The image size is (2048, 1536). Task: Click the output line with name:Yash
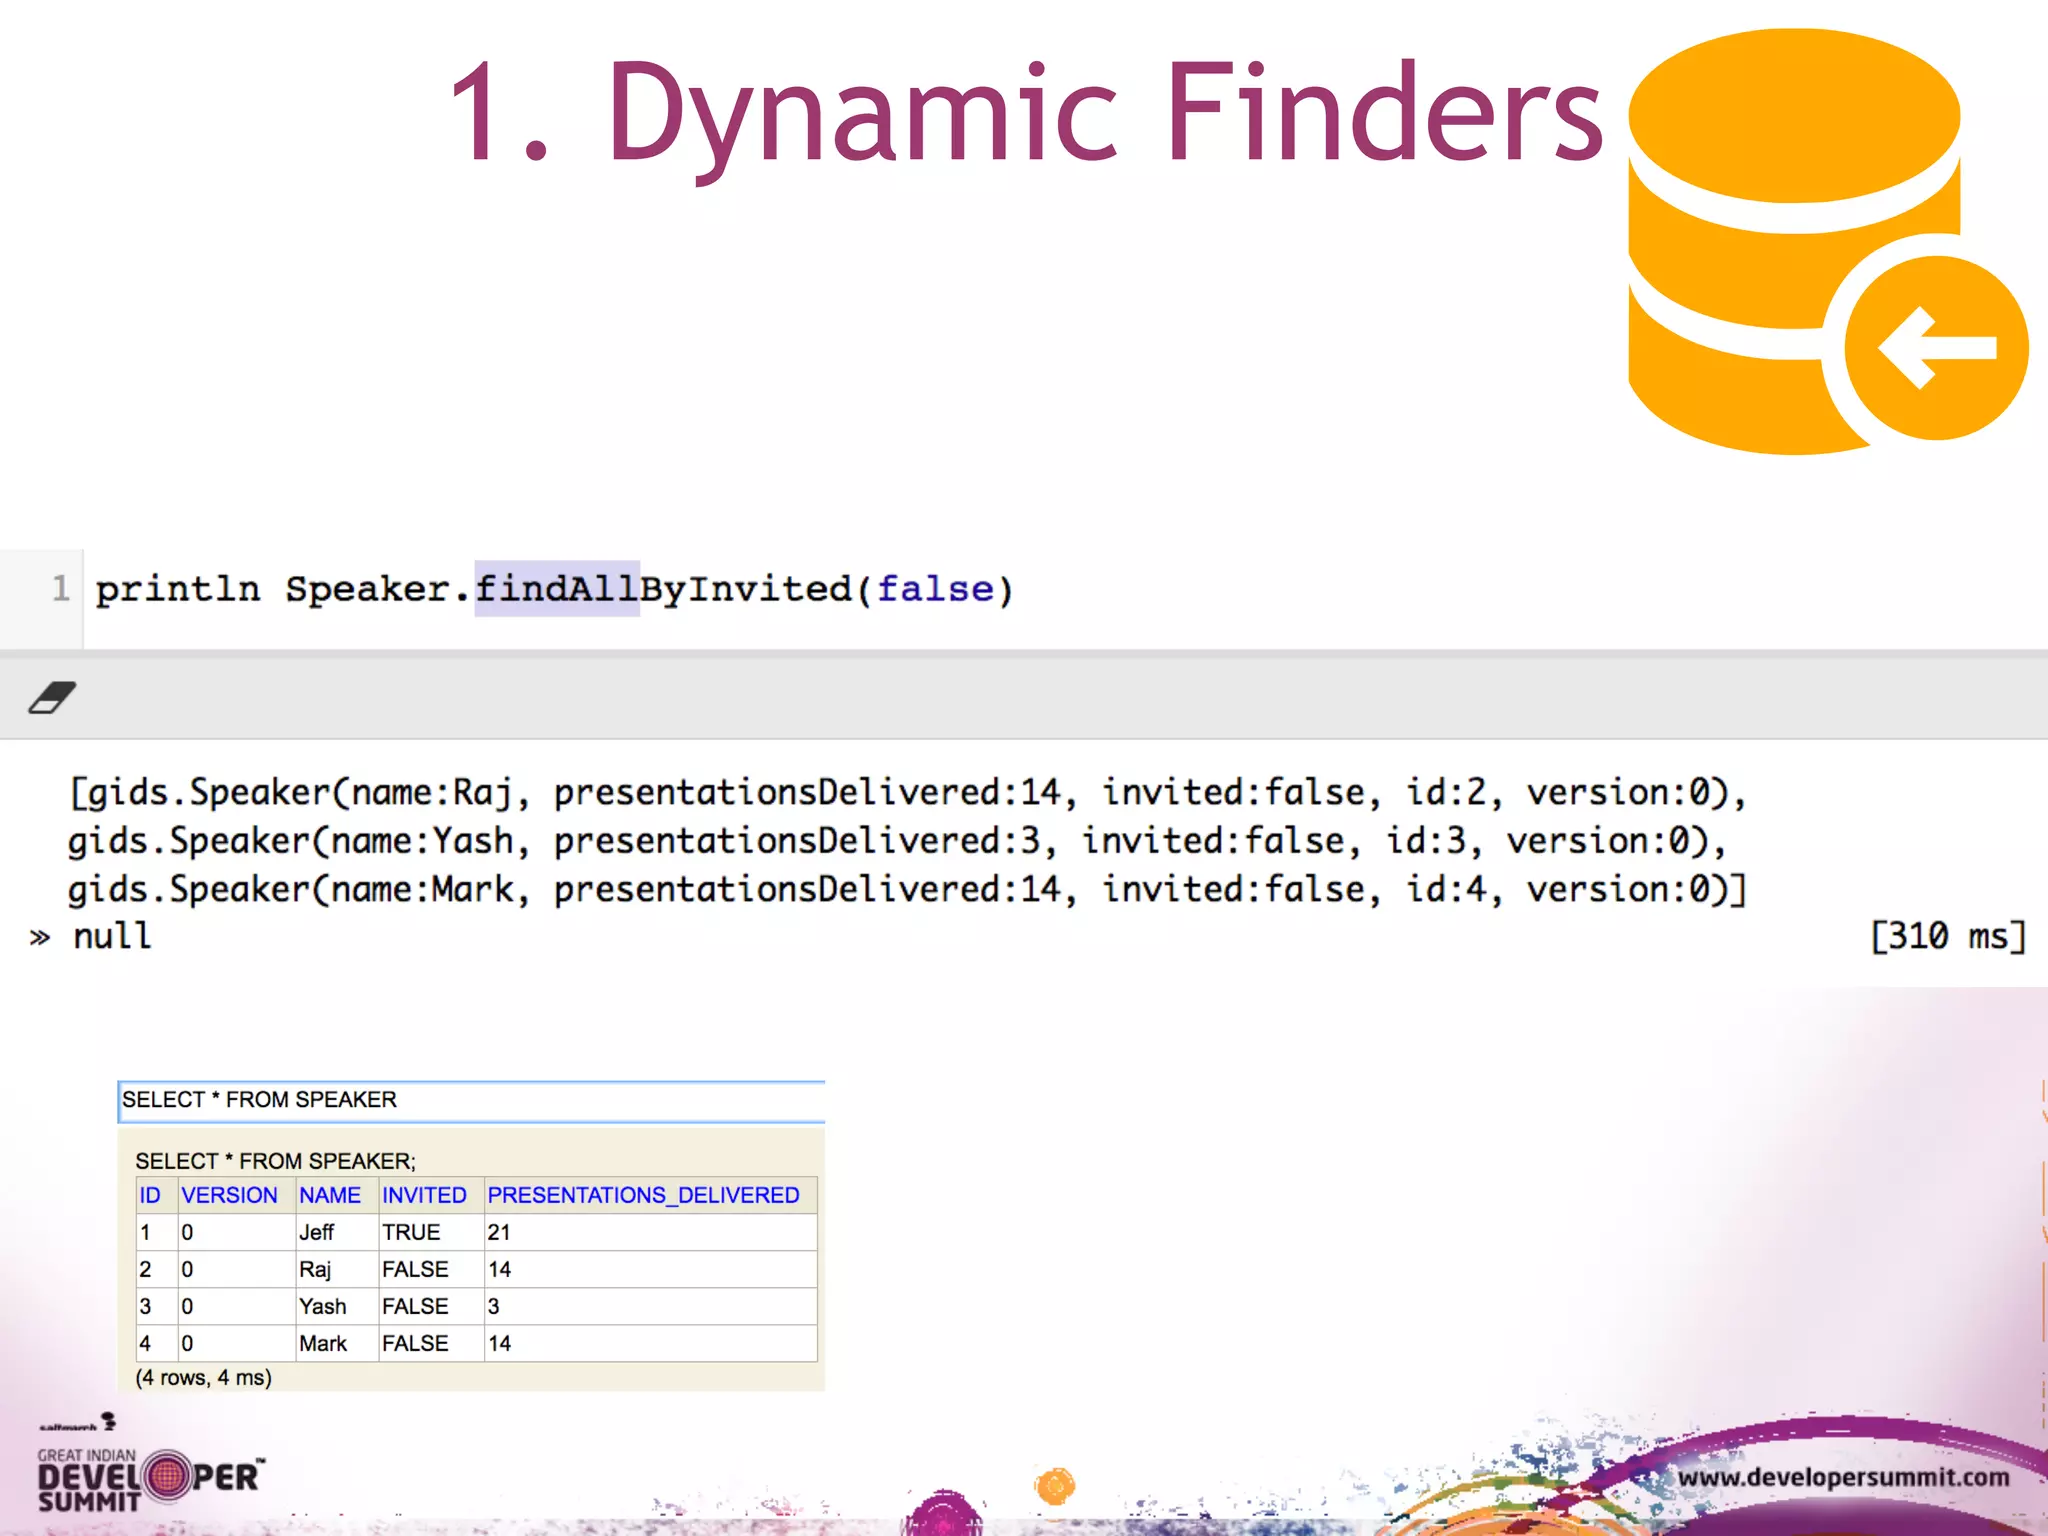click(x=898, y=841)
